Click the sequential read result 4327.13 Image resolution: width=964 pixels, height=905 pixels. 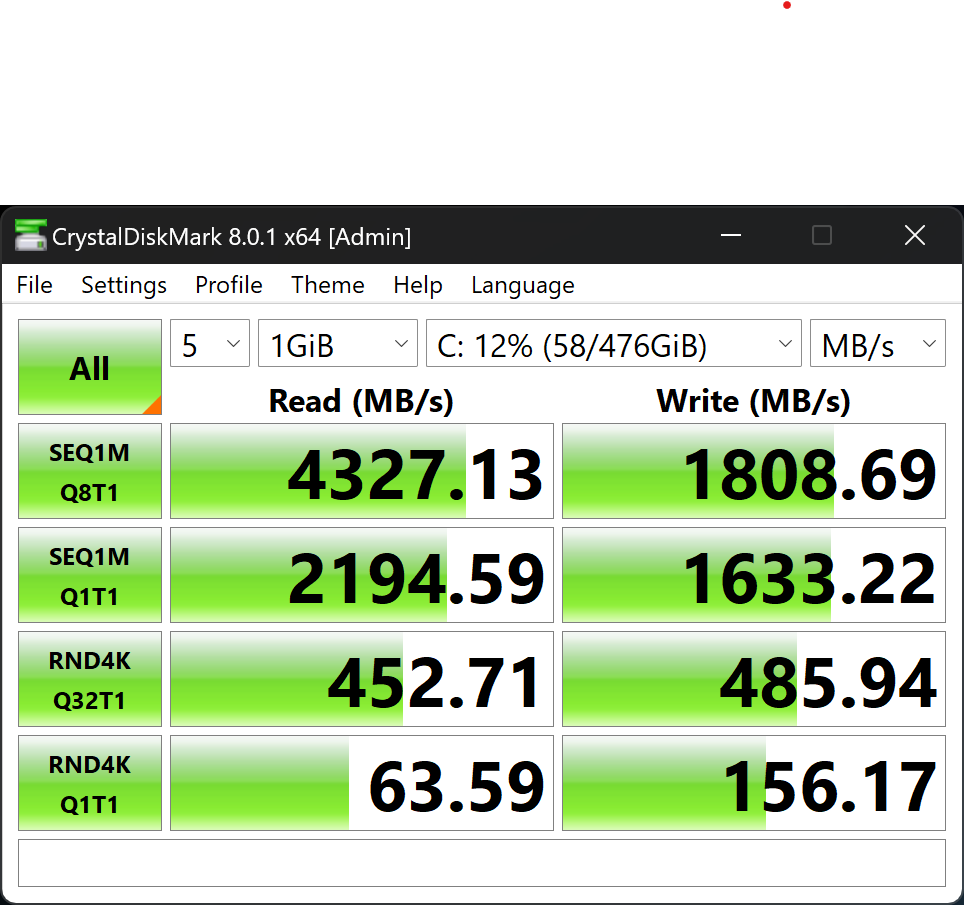point(362,471)
